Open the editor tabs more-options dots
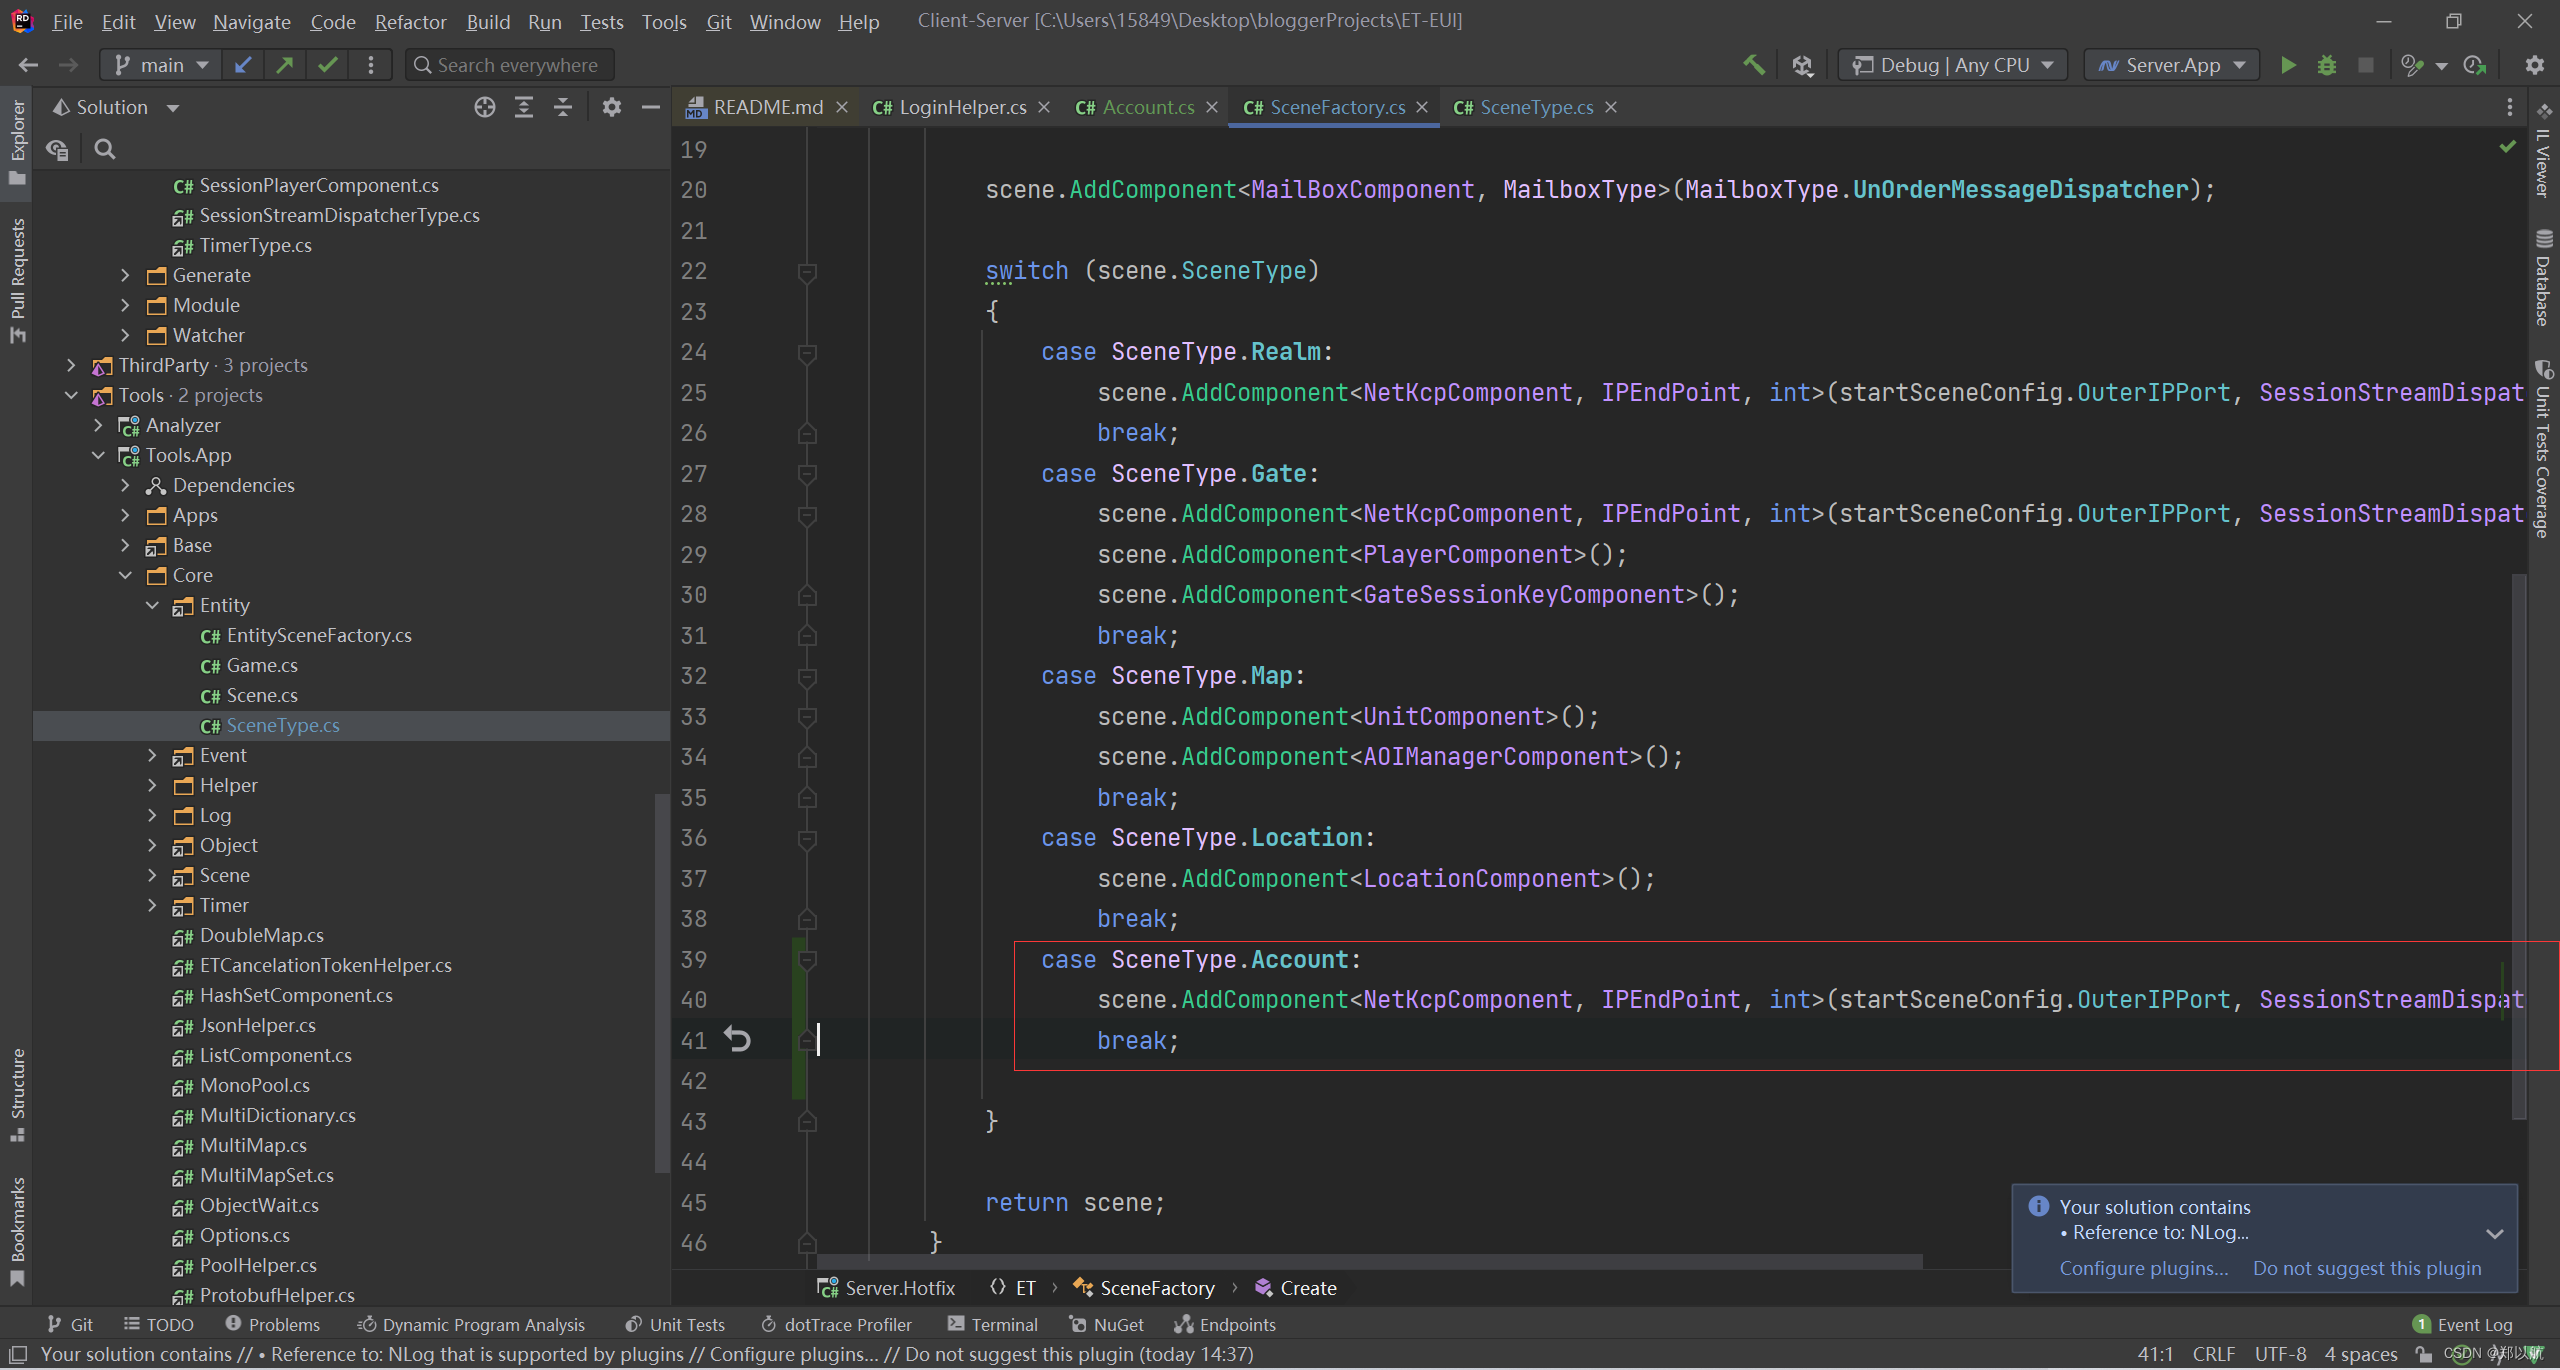 pyautogui.click(x=2509, y=107)
